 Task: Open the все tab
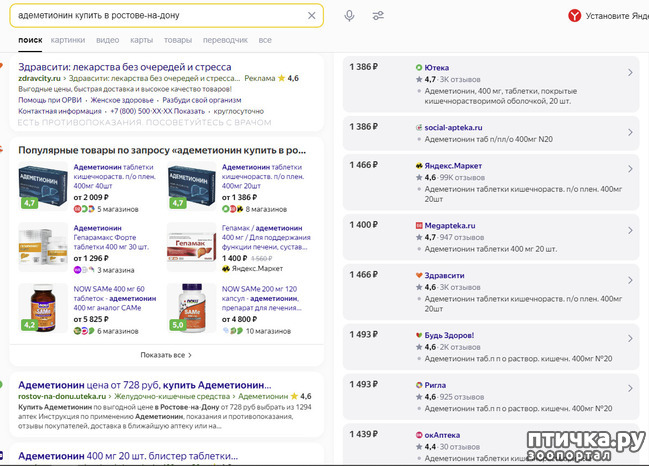tap(265, 40)
